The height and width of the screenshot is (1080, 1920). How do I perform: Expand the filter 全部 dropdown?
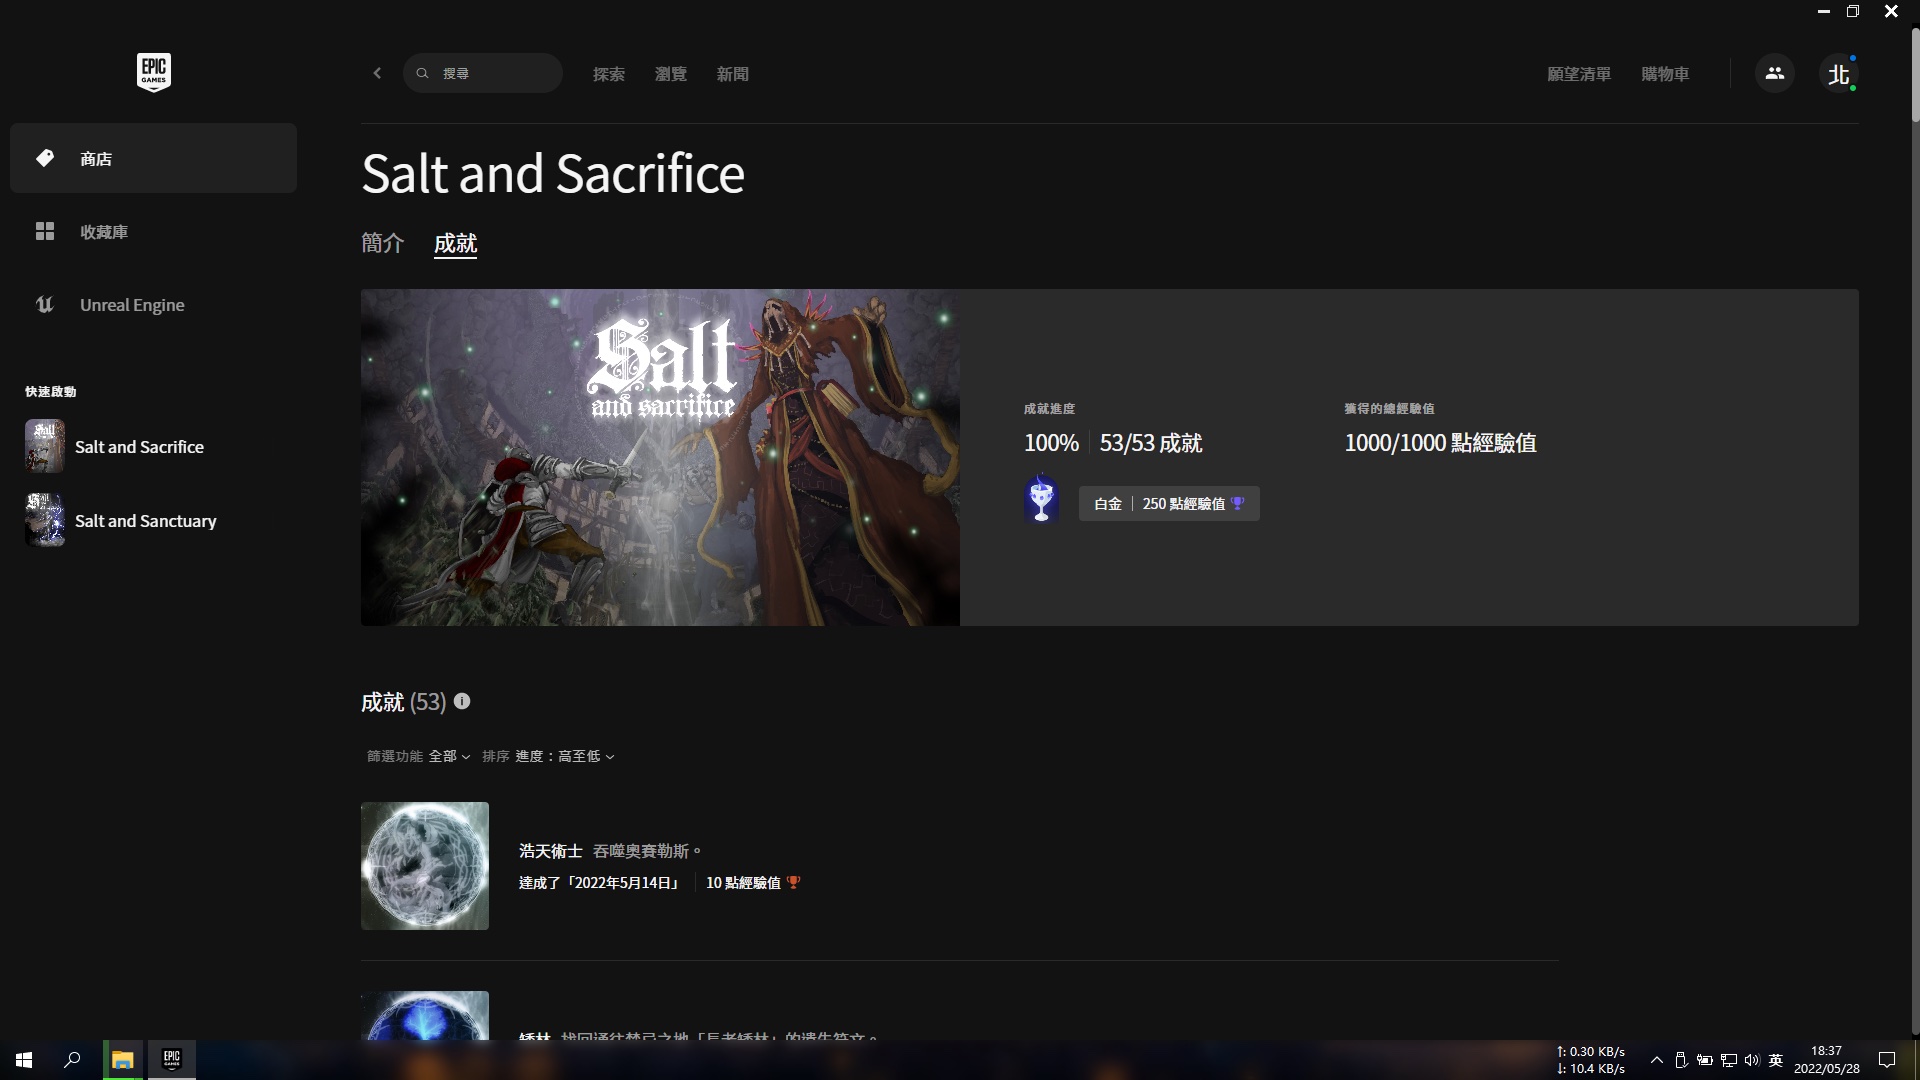pos(449,756)
